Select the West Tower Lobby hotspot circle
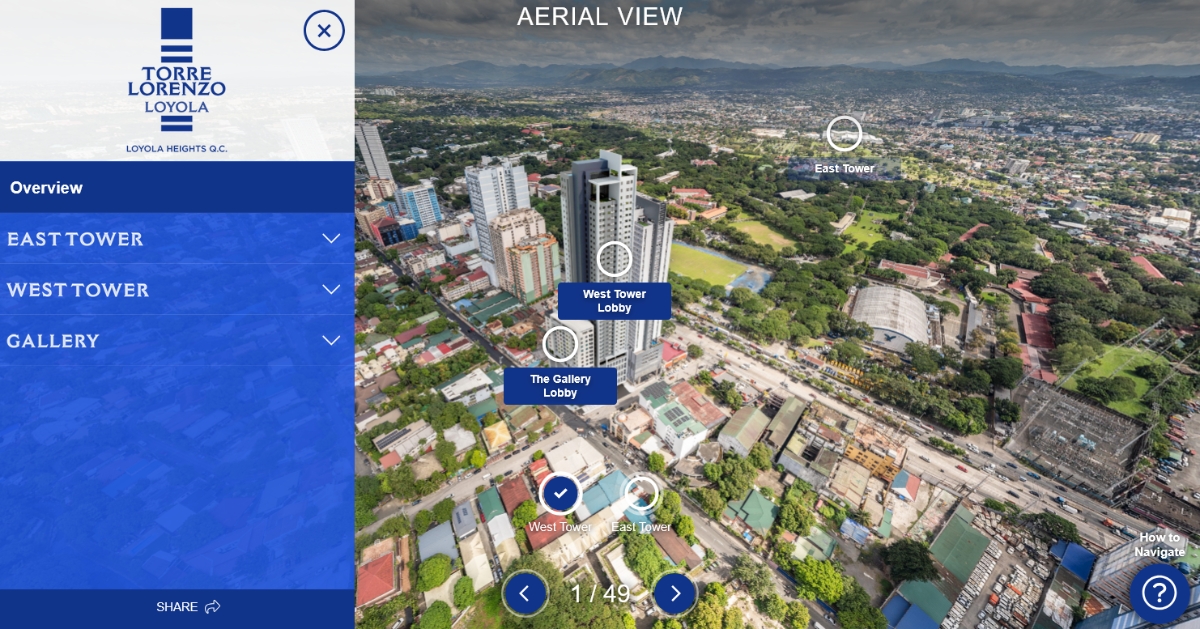This screenshot has height=629, width=1200. click(x=614, y=259)
